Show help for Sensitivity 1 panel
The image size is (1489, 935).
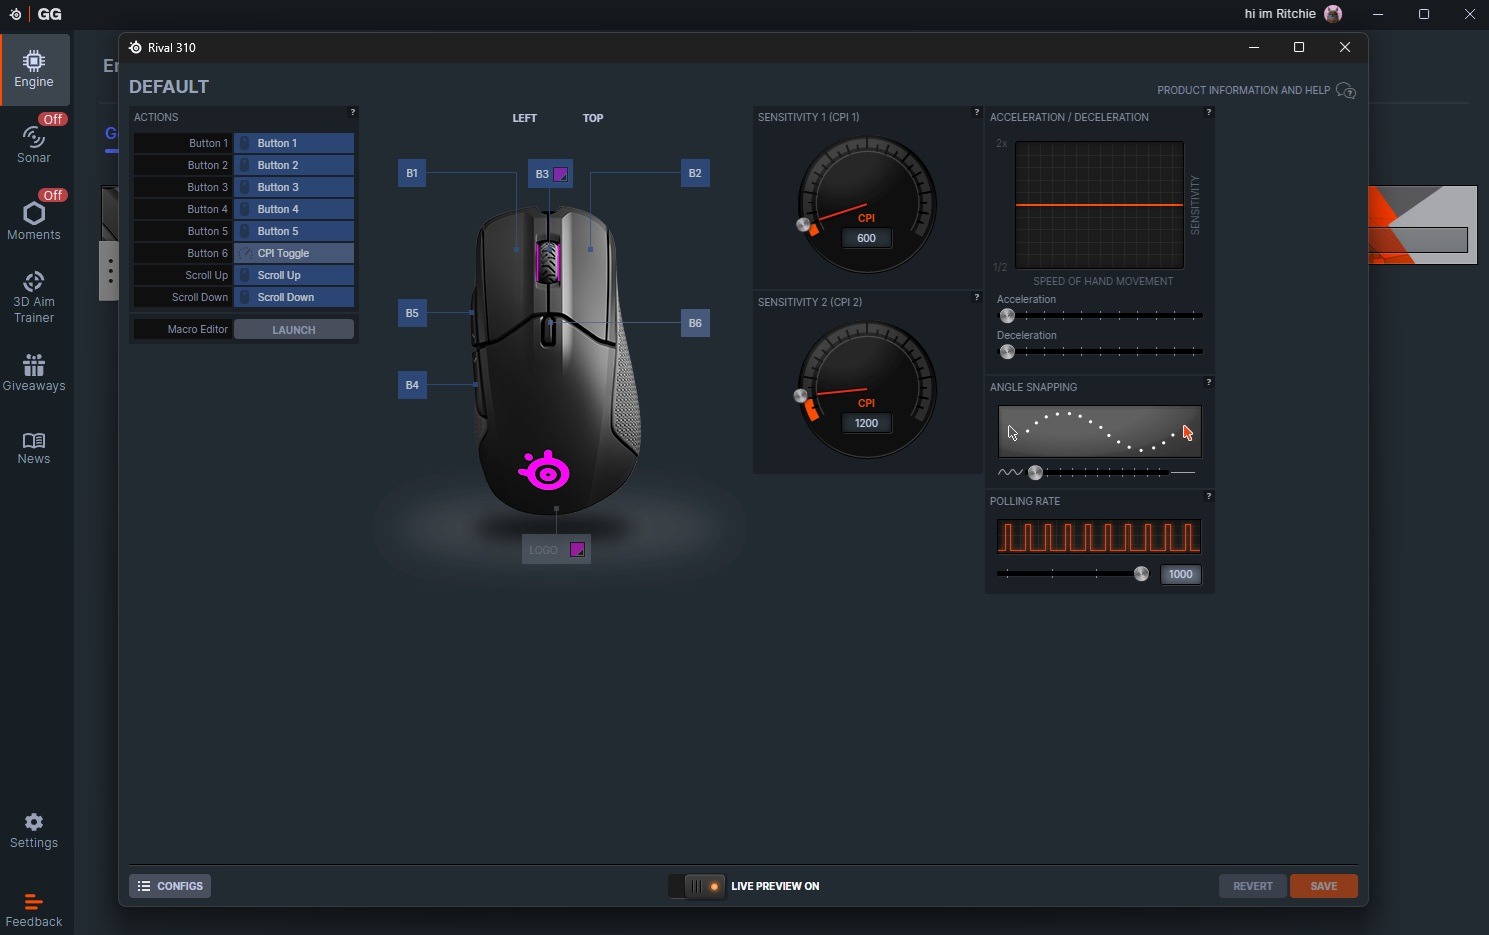point(976,112)
